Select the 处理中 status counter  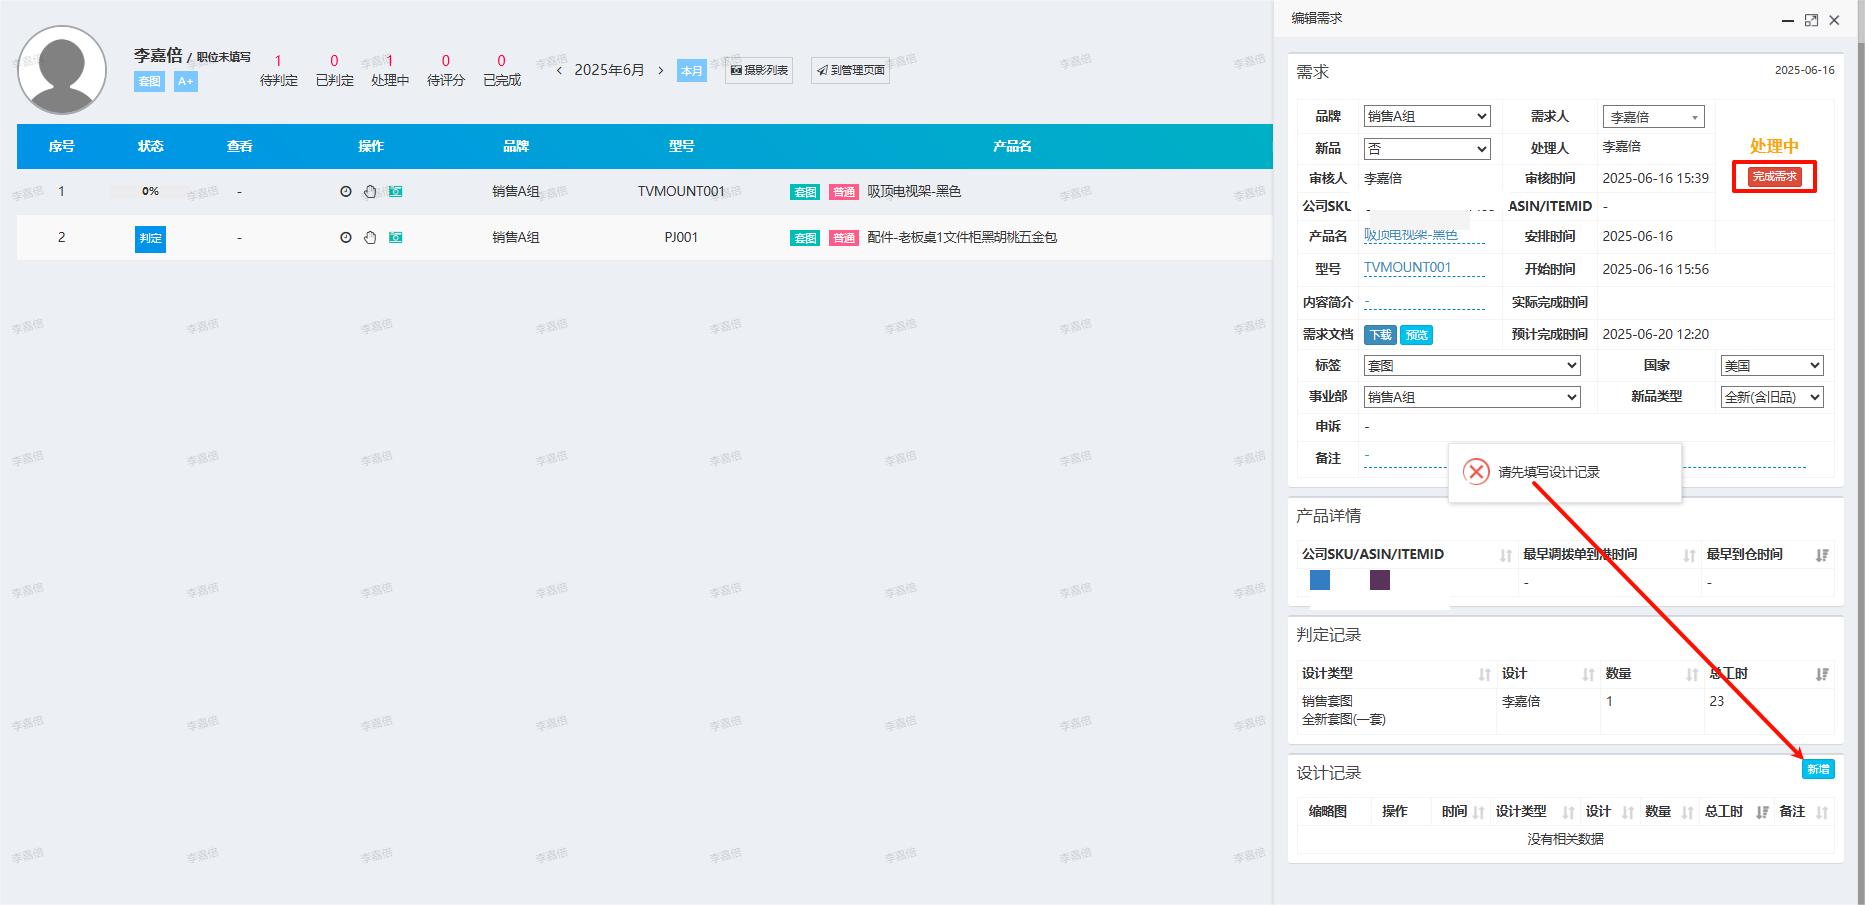coord(390,71)
